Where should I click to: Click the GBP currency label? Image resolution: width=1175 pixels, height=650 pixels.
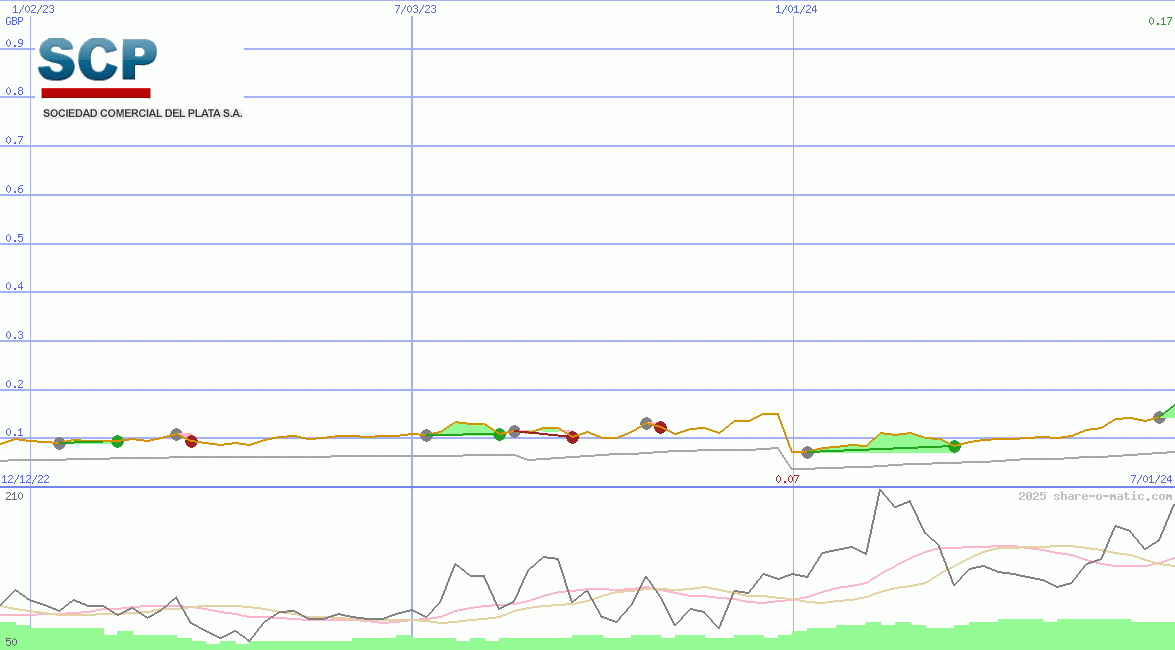[14, 21]
